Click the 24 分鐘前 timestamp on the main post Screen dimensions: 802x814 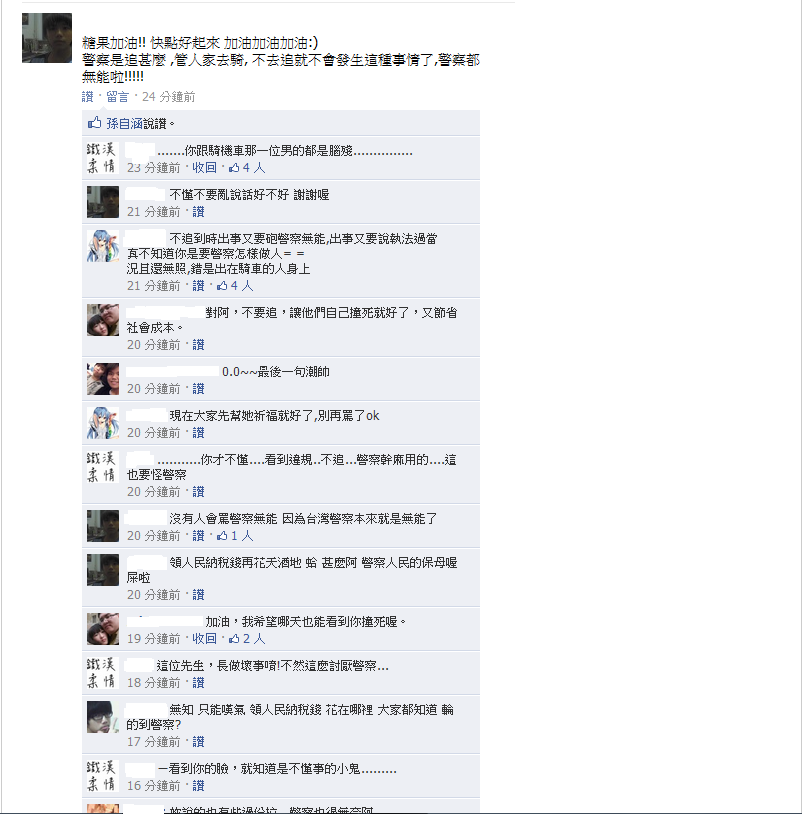click(x=169, y=97)
